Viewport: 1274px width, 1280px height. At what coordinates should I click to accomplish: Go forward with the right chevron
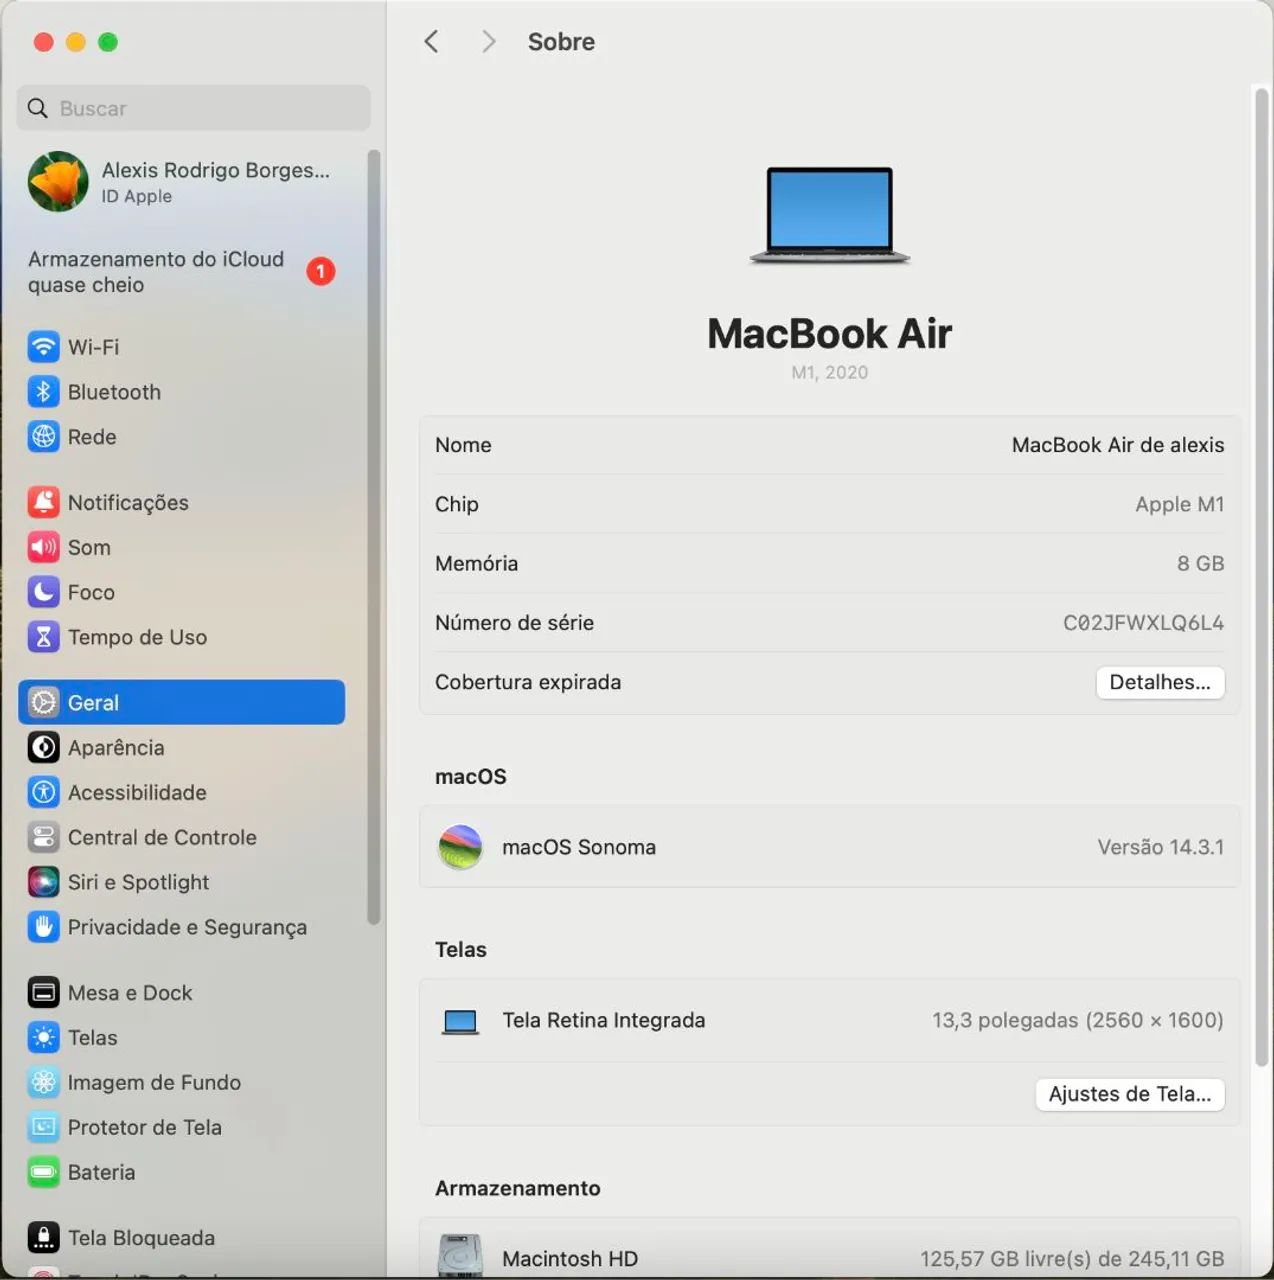click(x=489, y=41)
